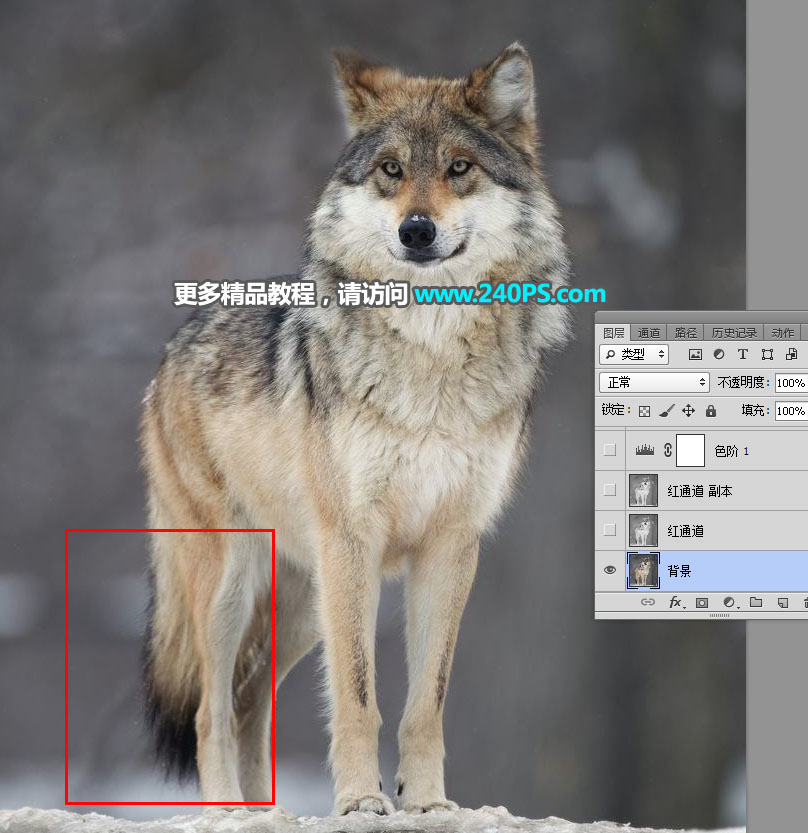808x833 pixels.
Task: Enable lock all on the layer
Action: pyautogui.click(x=710, y=410)
